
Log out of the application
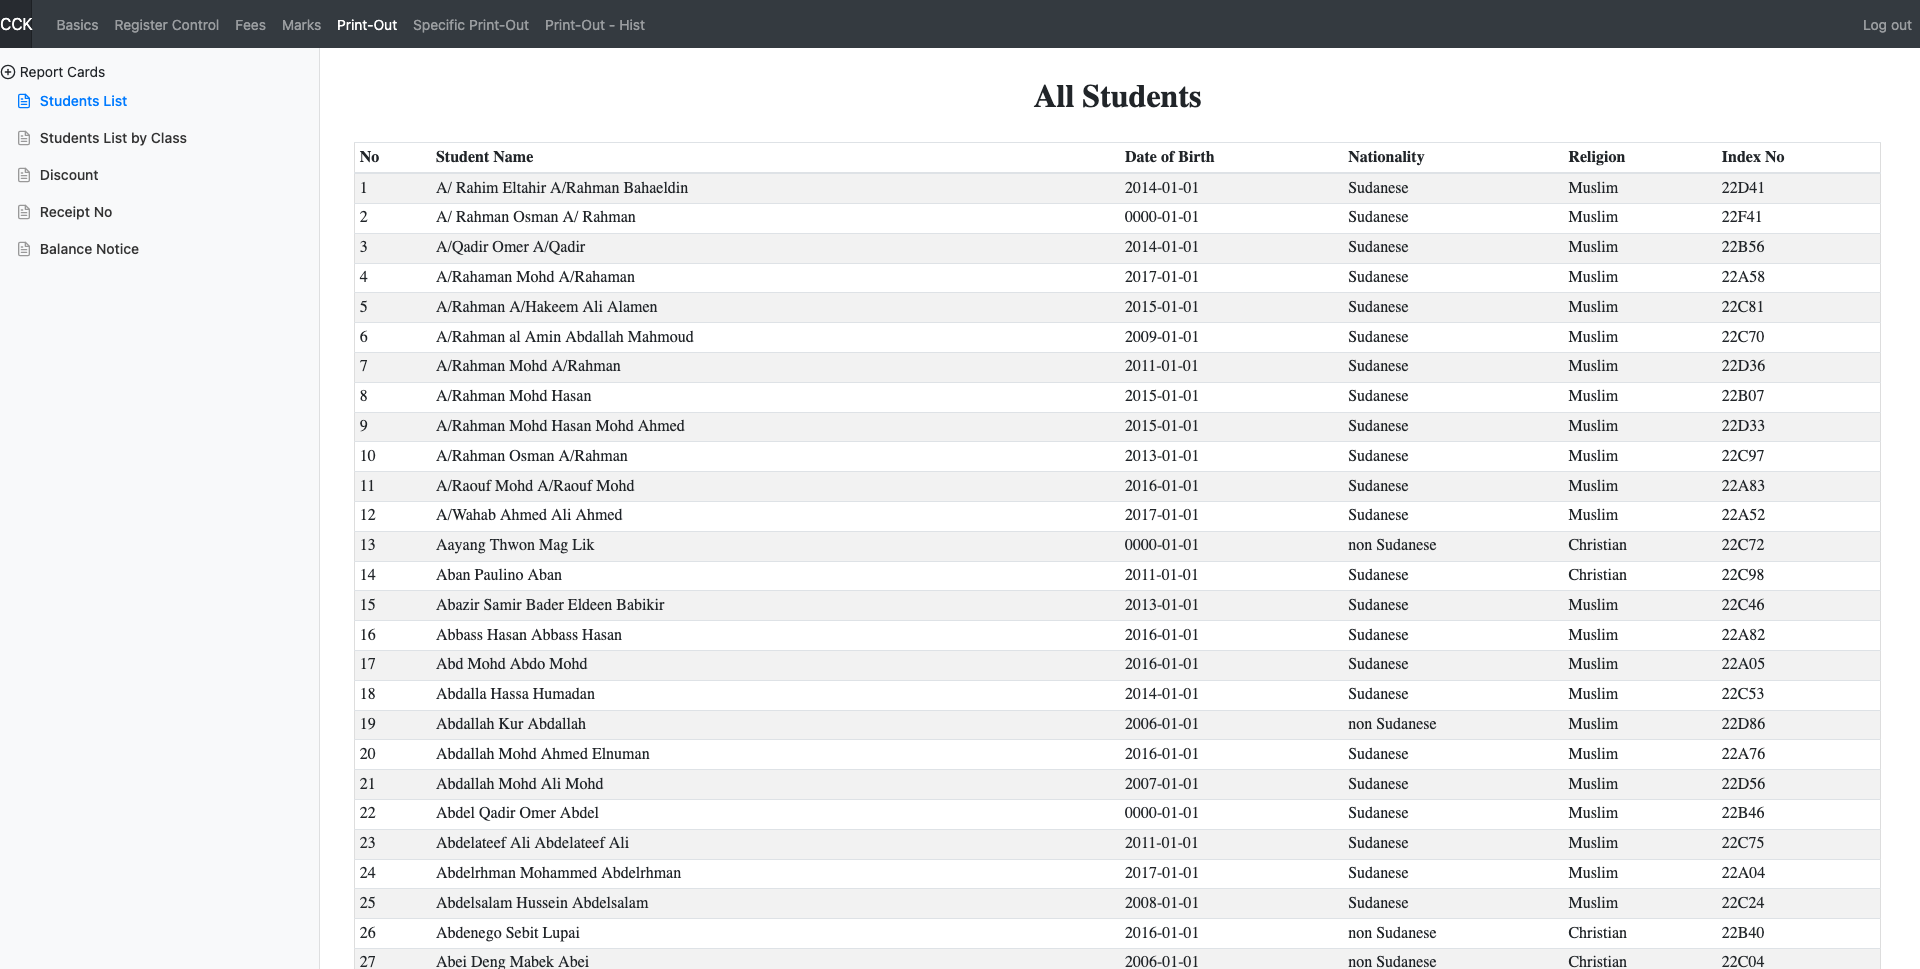click(1886, 25)
